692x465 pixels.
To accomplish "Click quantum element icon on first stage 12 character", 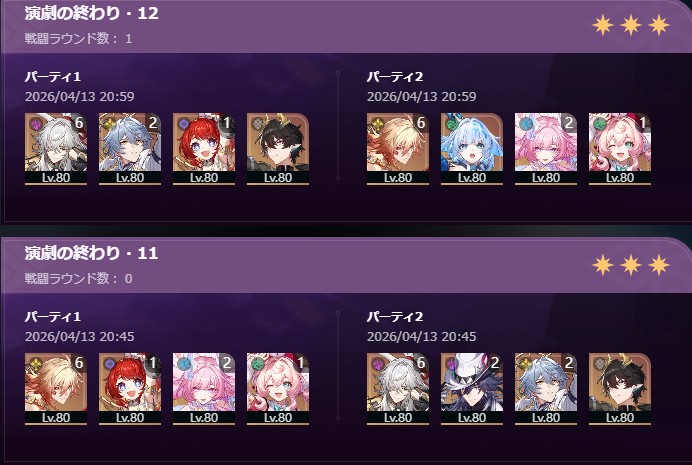I will pyautogui.click(x=35, y=124).
